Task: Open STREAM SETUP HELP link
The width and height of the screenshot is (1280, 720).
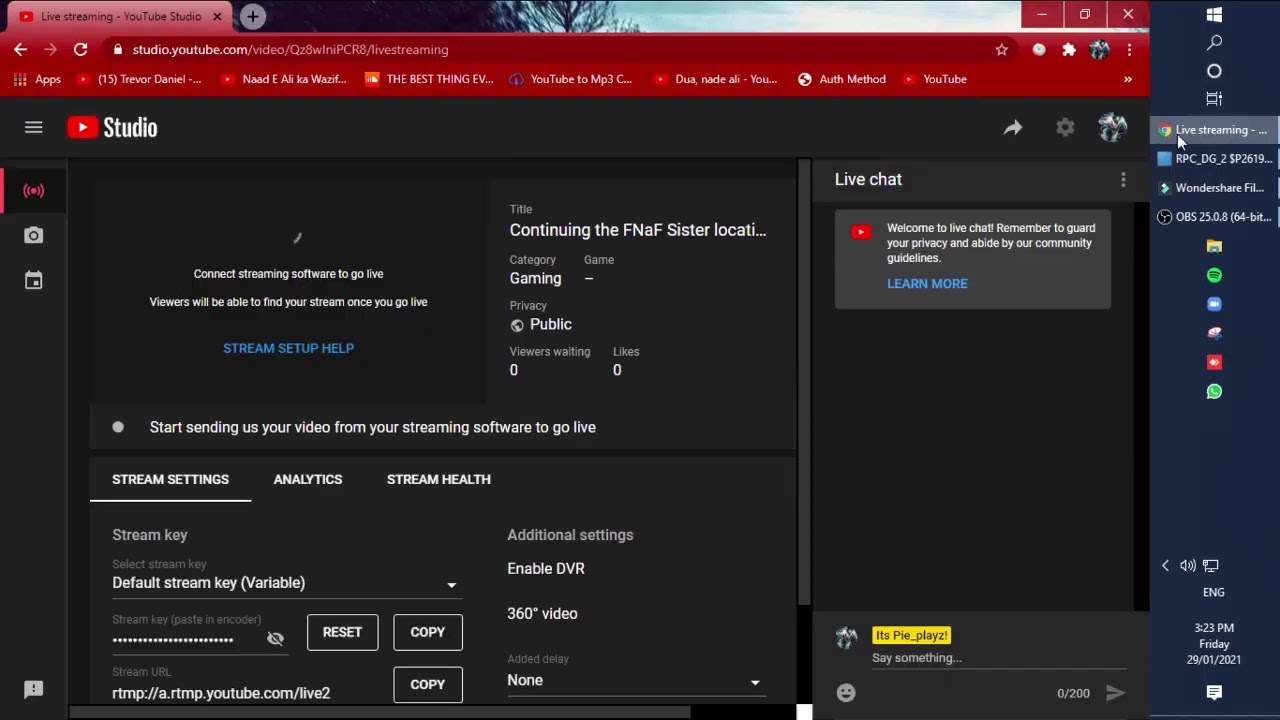Action: [288, 348]
